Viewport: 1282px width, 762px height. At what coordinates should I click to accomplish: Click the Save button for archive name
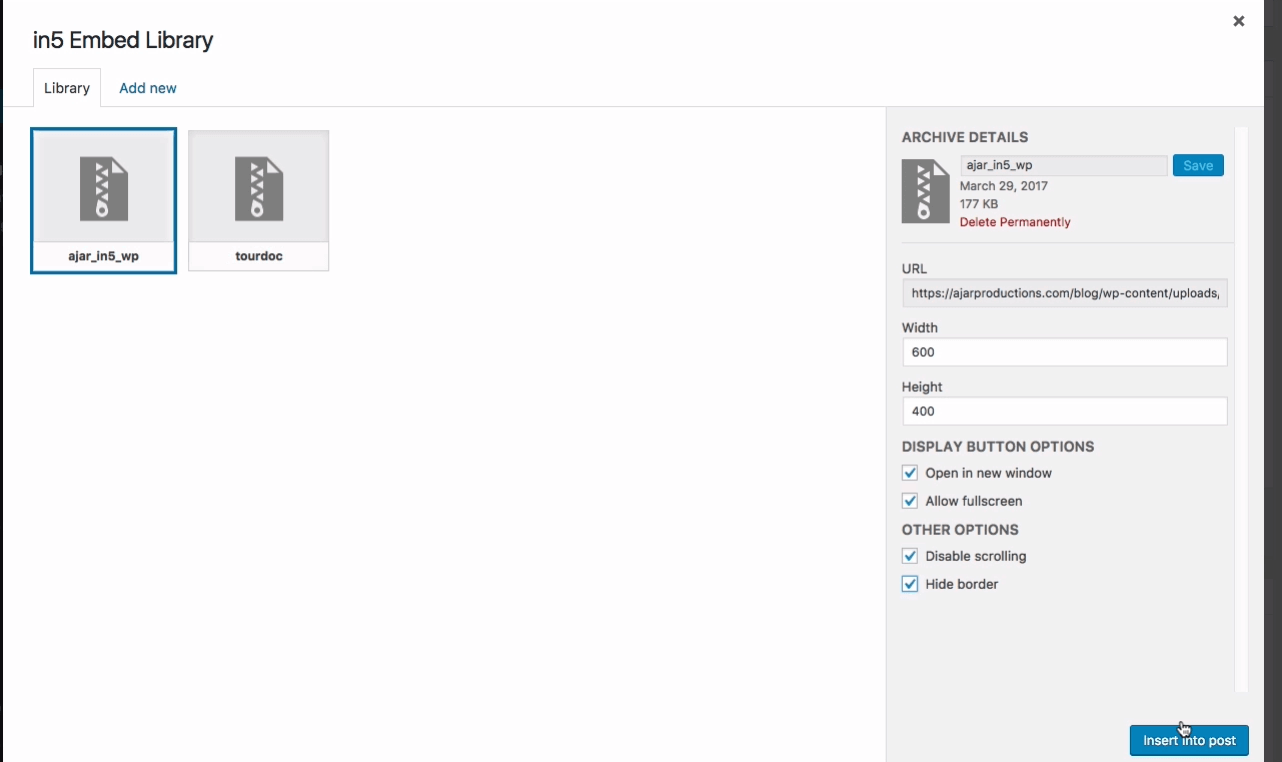(x=1198, y=166)
